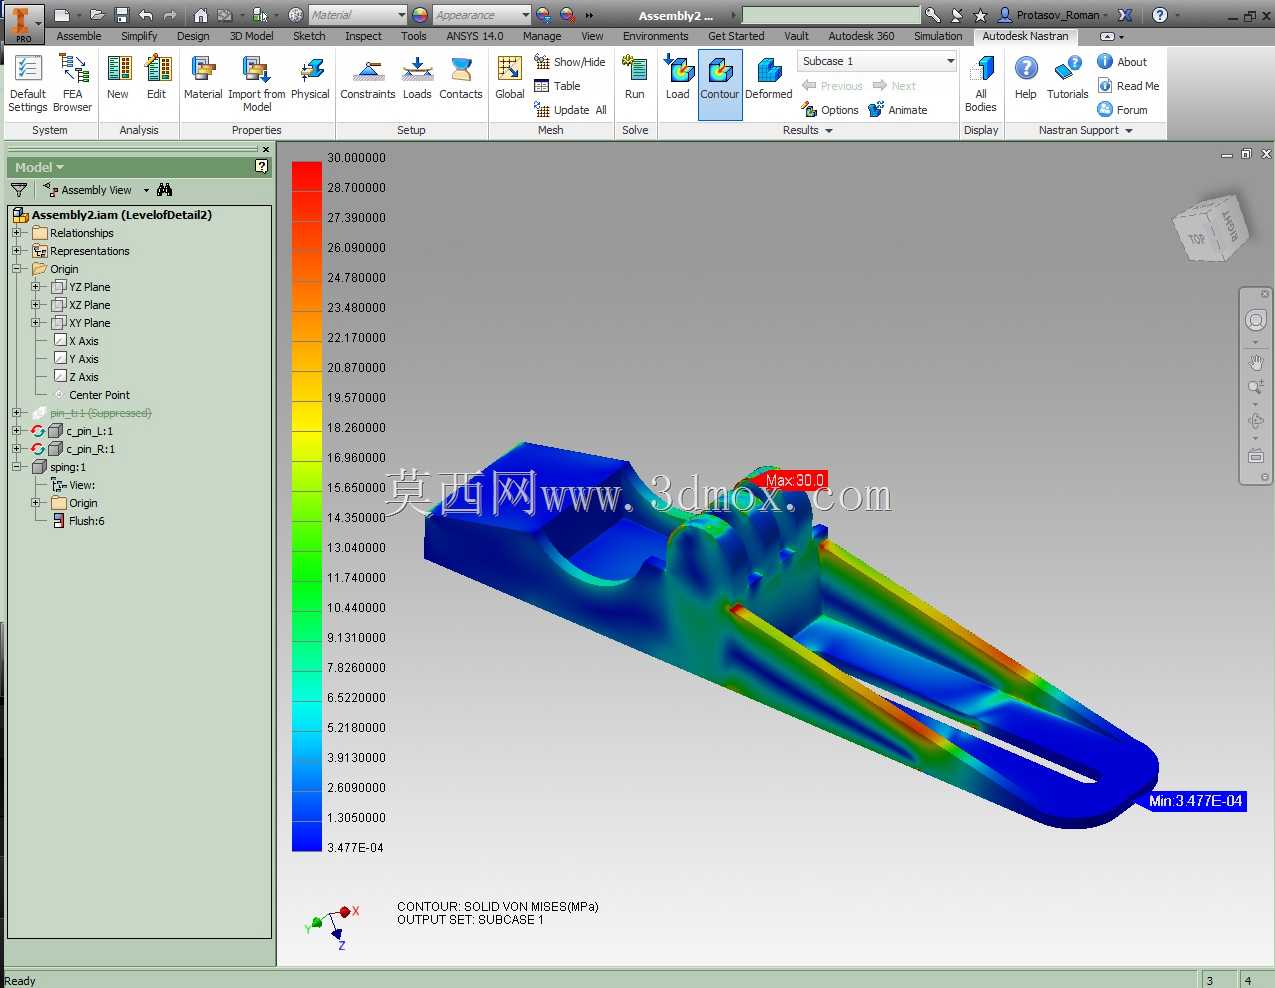Click the search input field in title bar
The width and height of the screenshot is (1275, 988).
[831, 15]
